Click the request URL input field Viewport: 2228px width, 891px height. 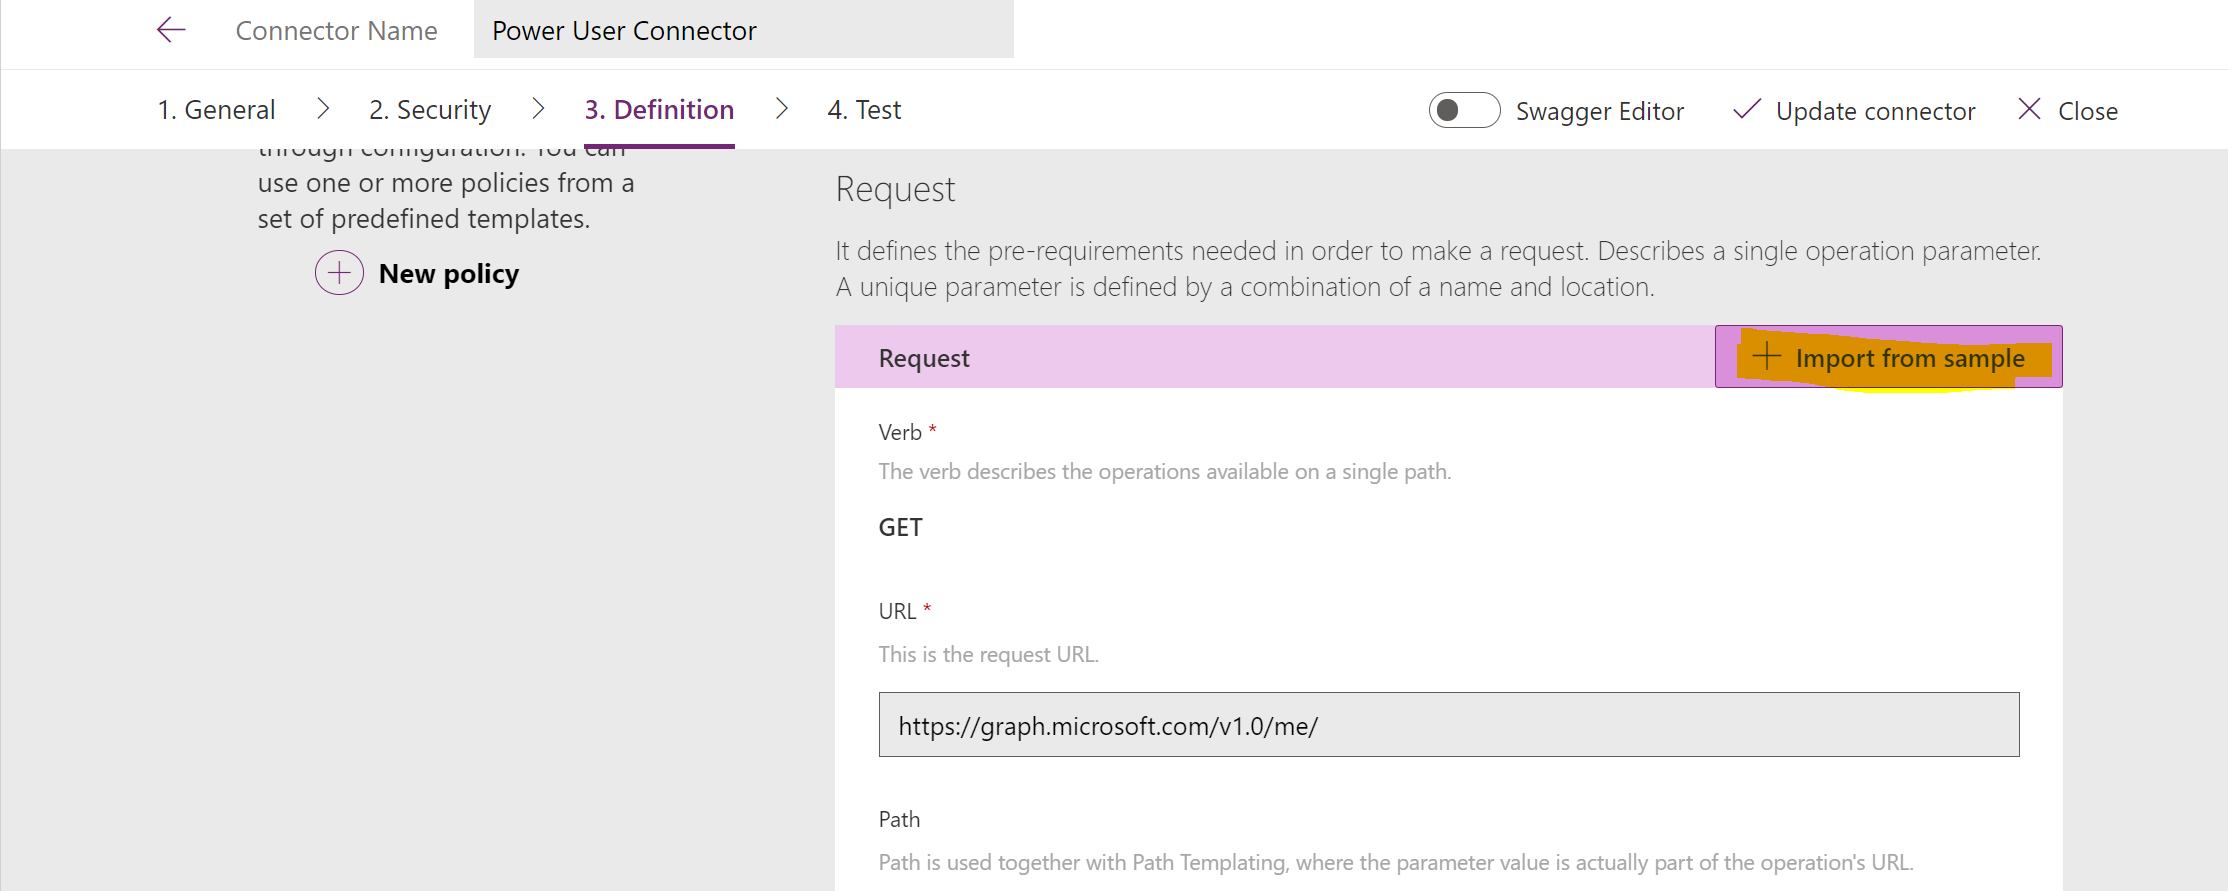(x=1448, y=725)
